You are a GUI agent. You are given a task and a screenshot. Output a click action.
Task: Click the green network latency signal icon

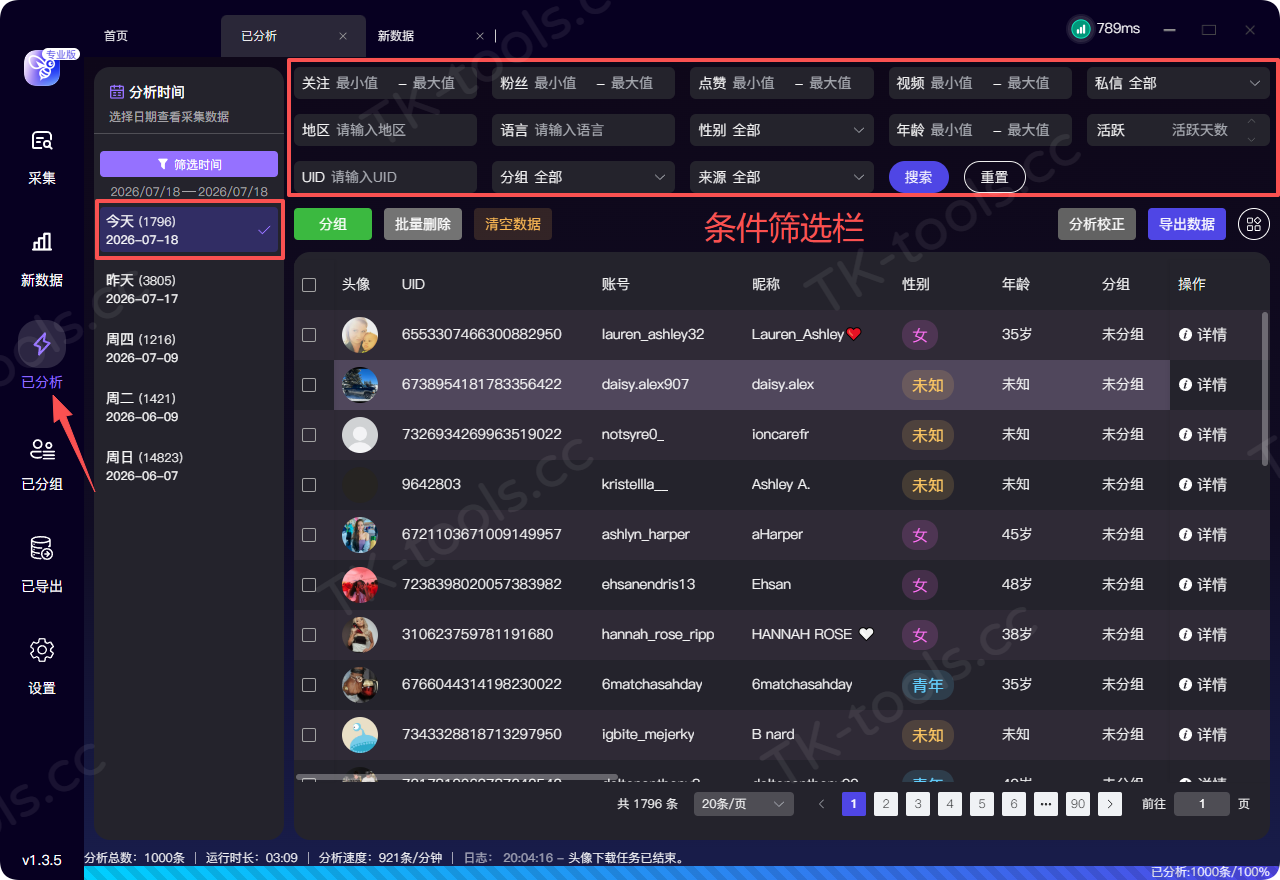1080,29
